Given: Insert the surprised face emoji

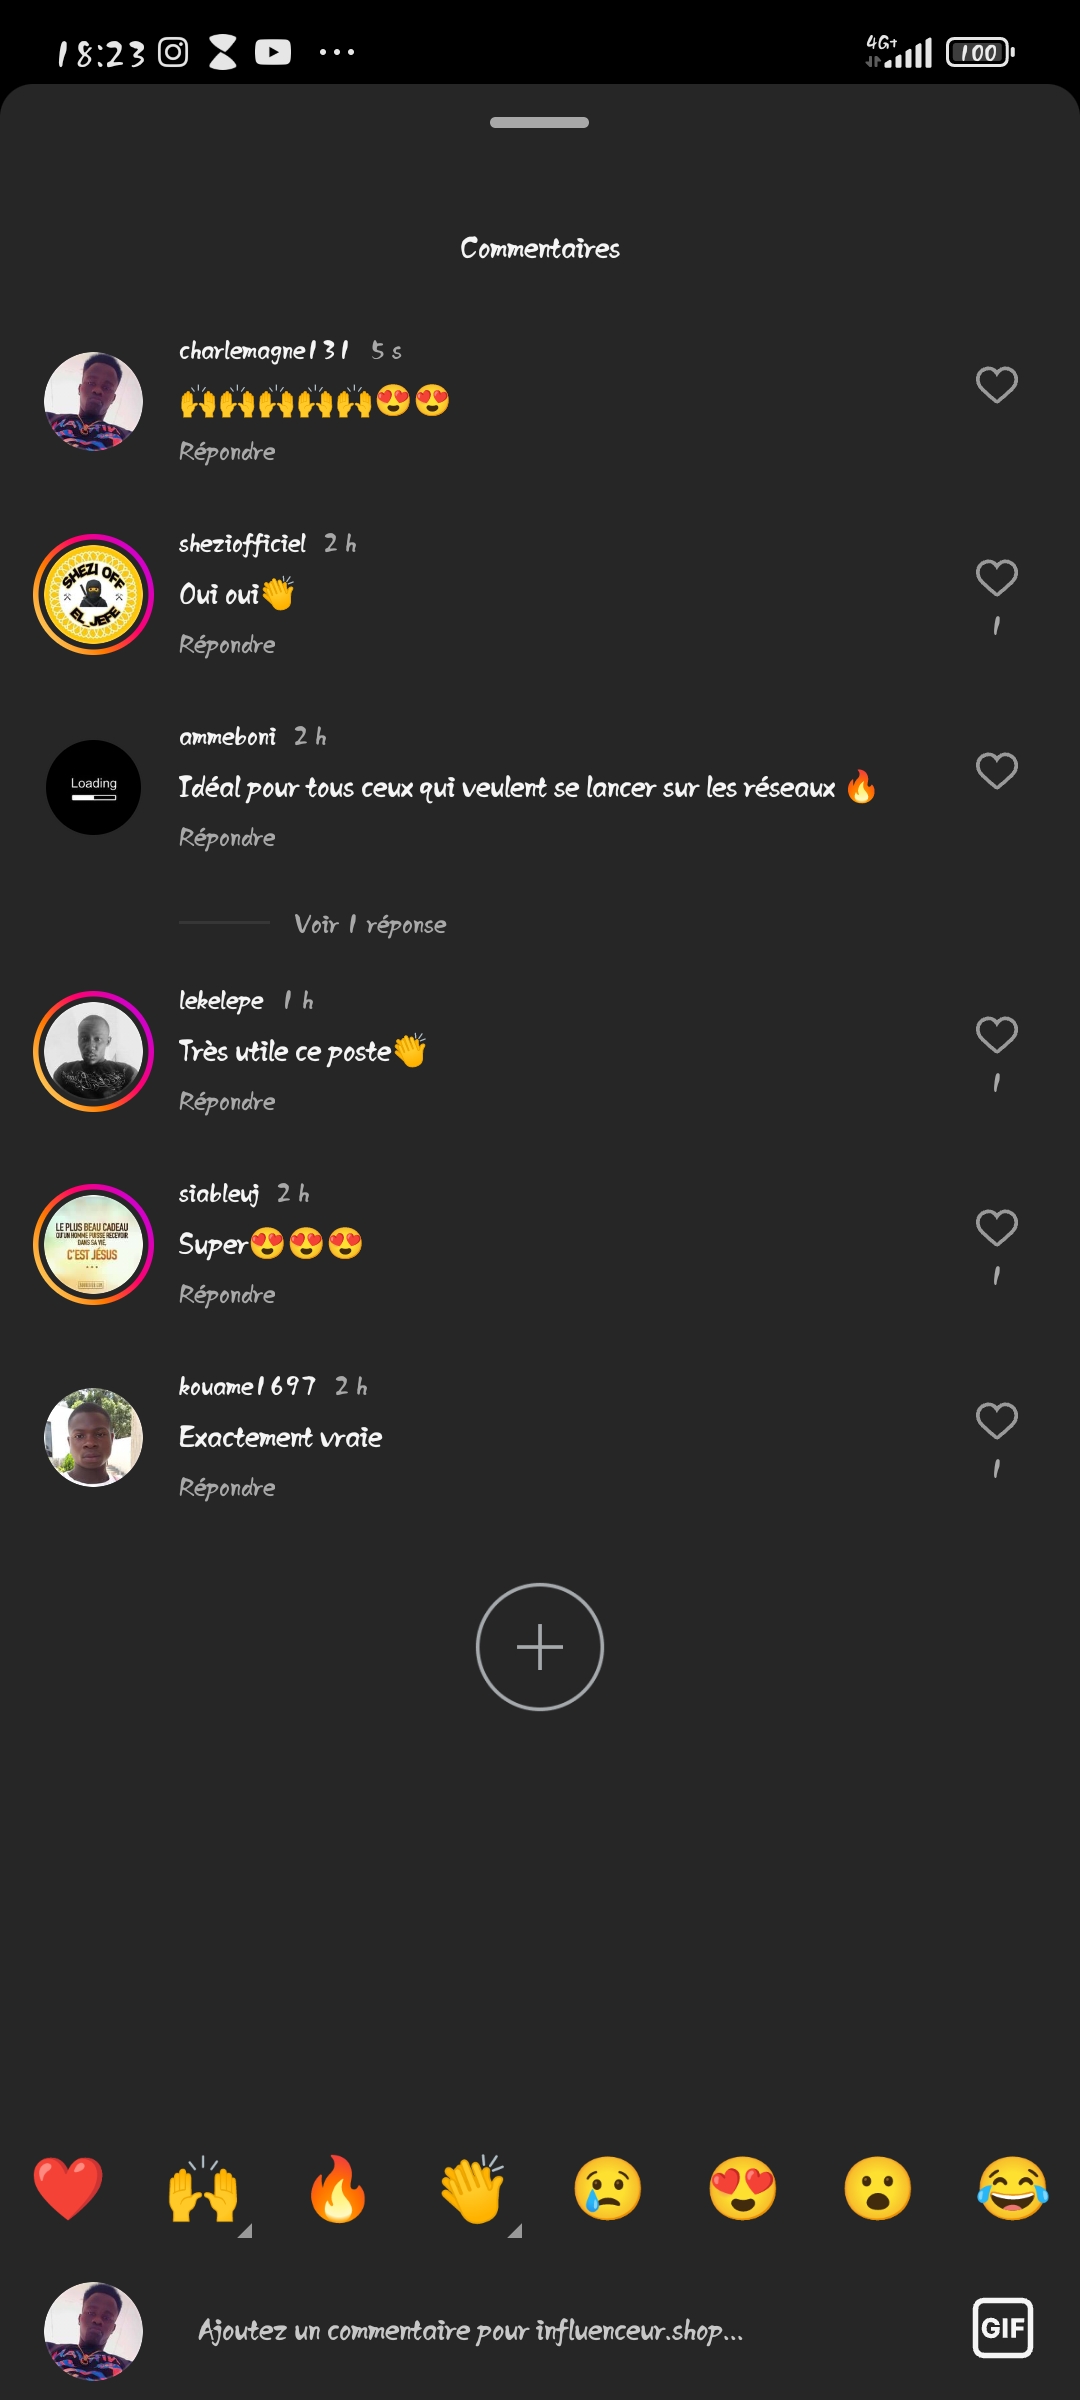Looking at the screenshot, I should [878, 2188].
